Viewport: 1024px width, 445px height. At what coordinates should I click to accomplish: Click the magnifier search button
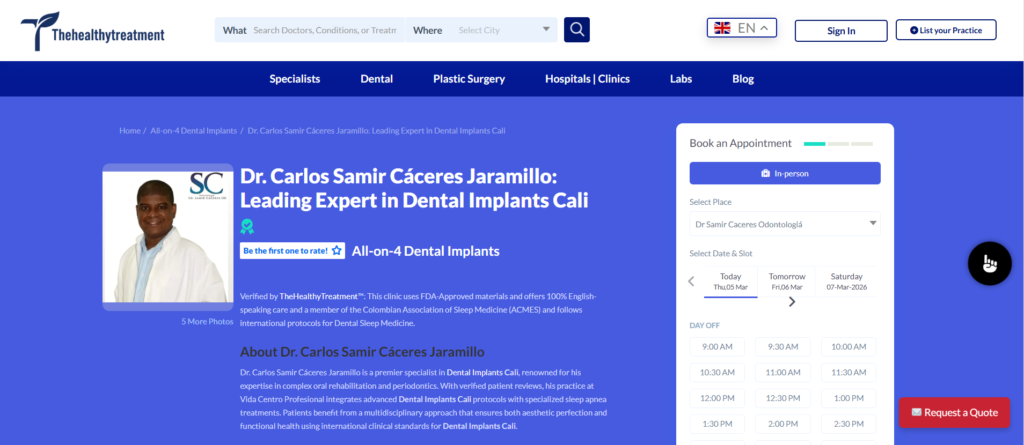[x=577, y=29]
